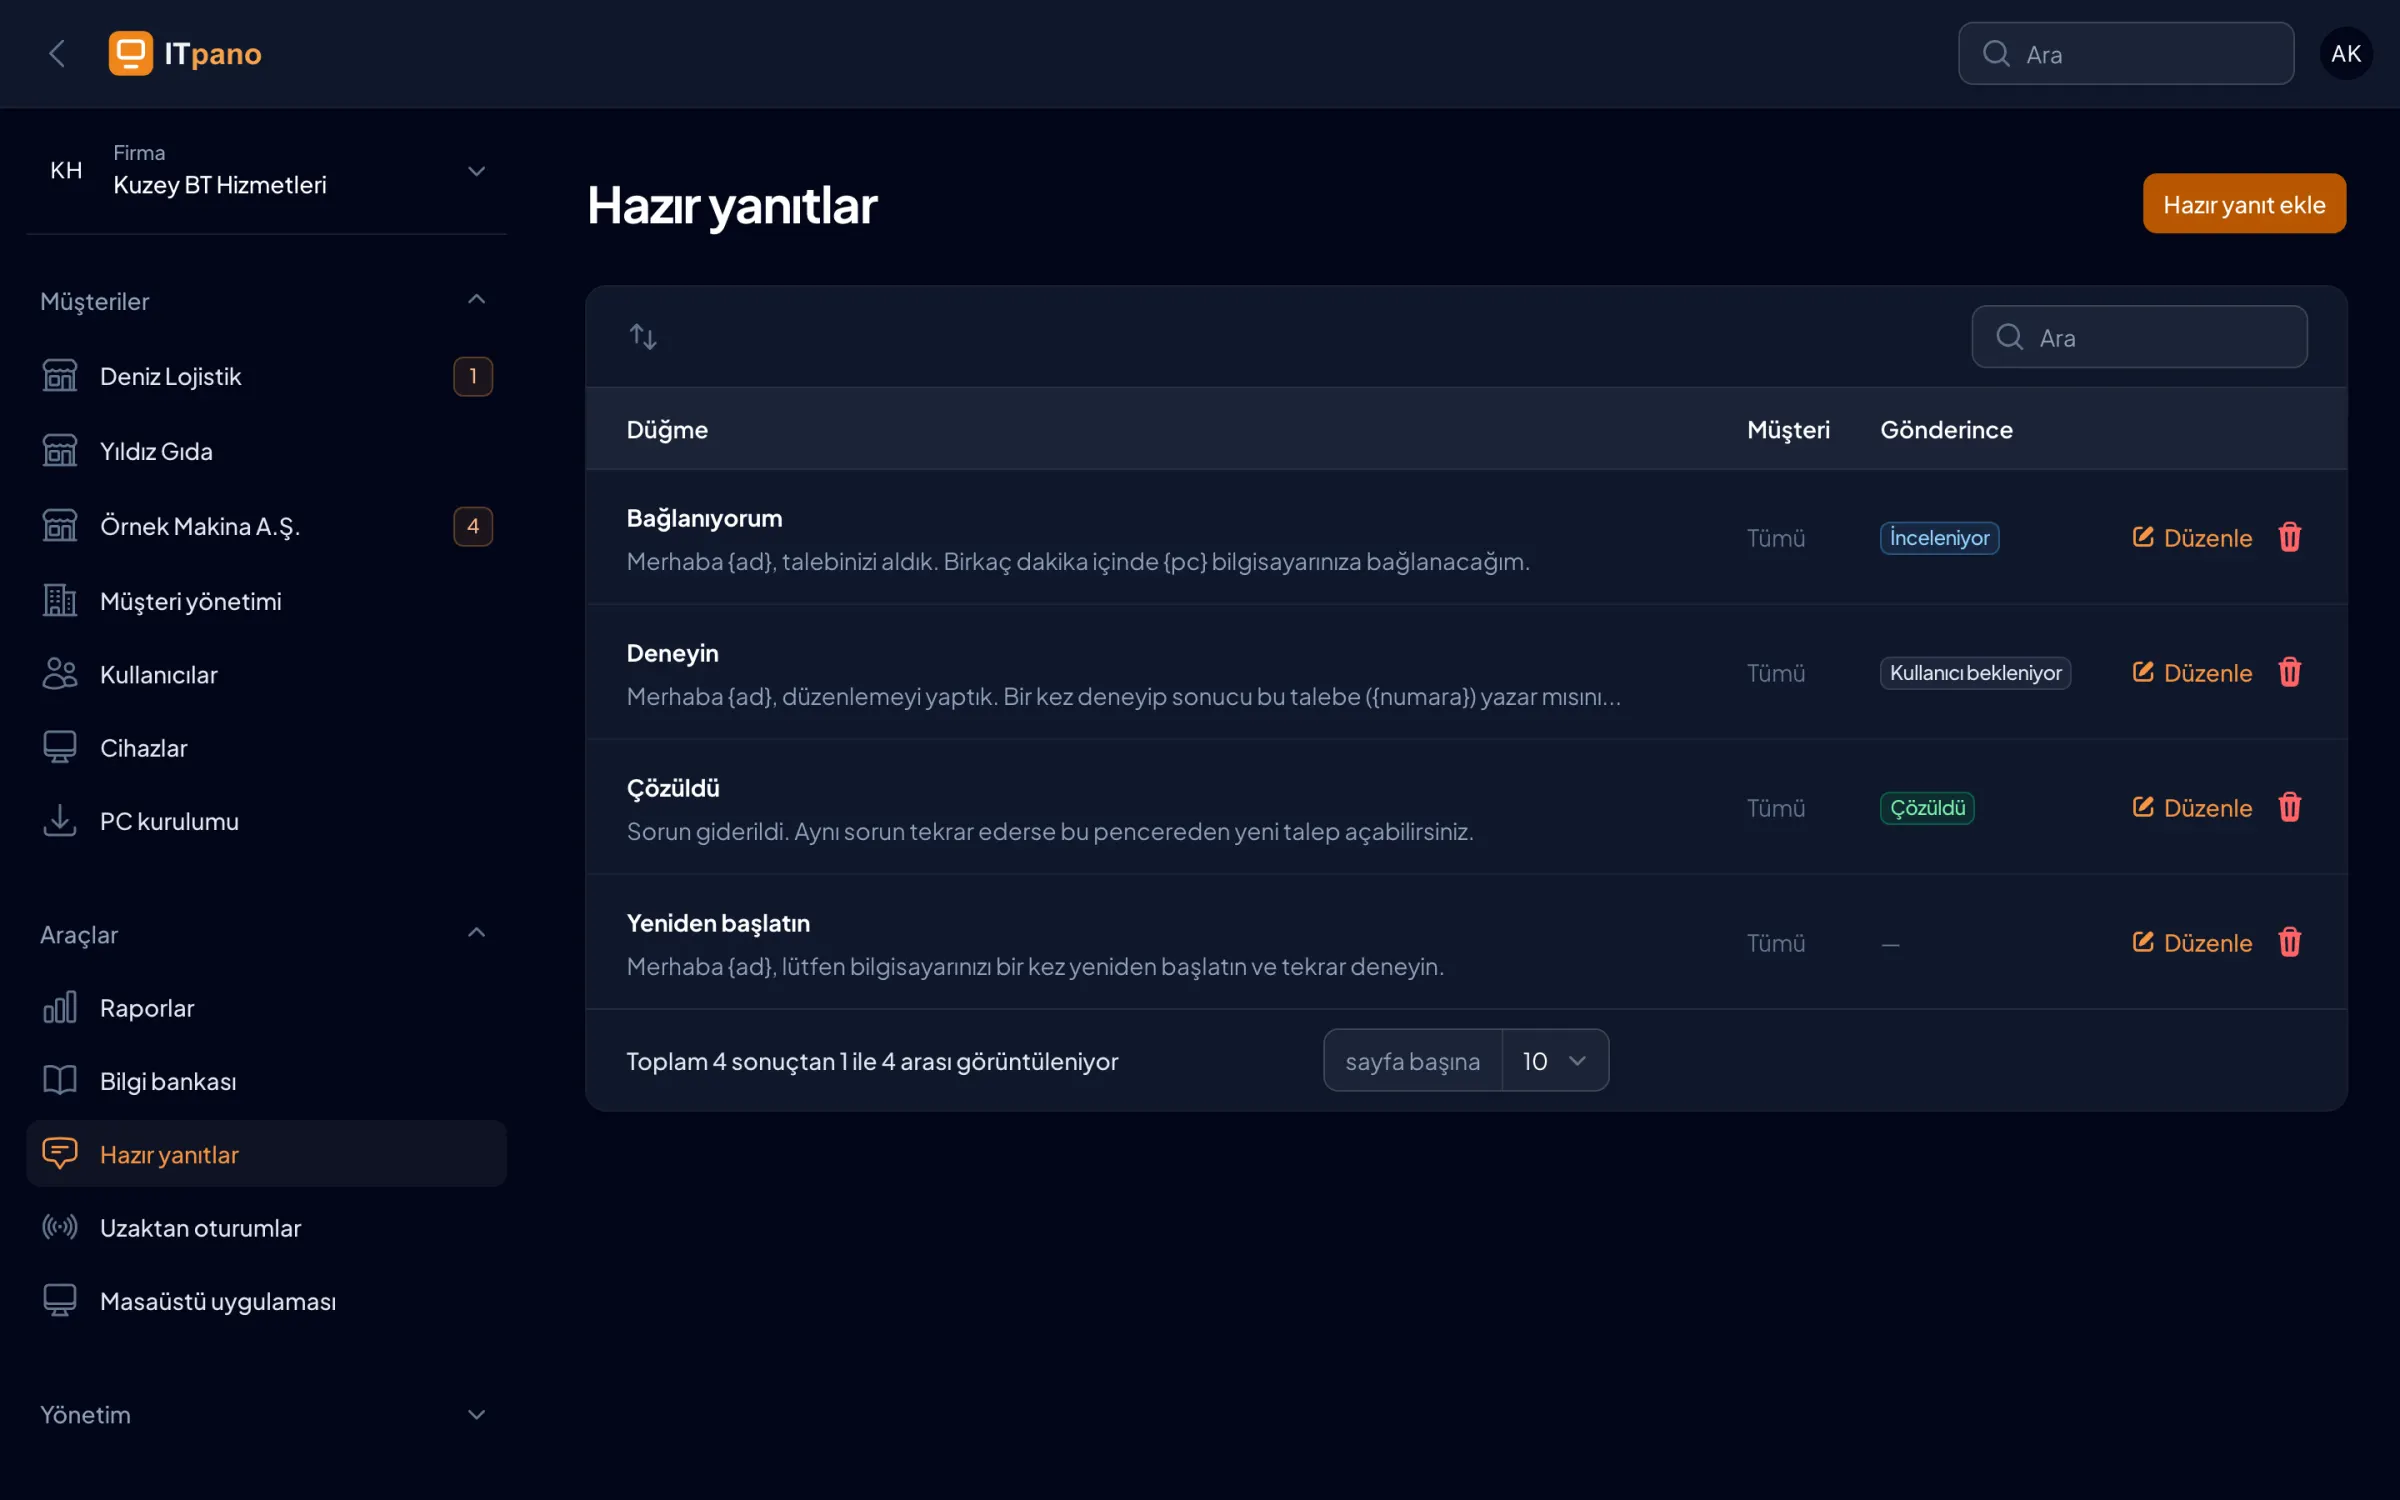Click the Gönderince column header
Viewport: 2400px width, 1500px height.
pos(1946,430)
